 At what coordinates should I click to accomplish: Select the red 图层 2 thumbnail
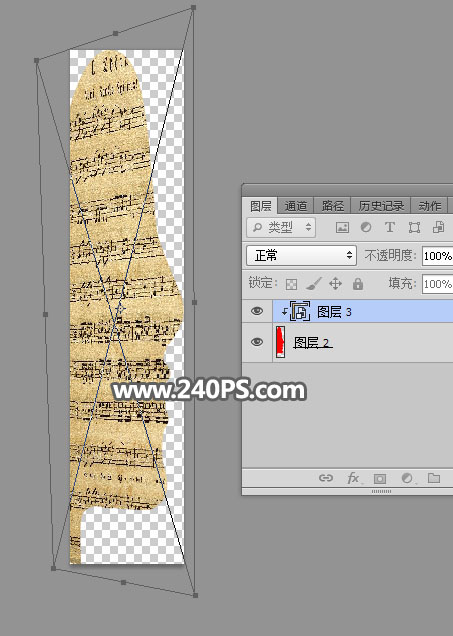[x=280, y=342]
